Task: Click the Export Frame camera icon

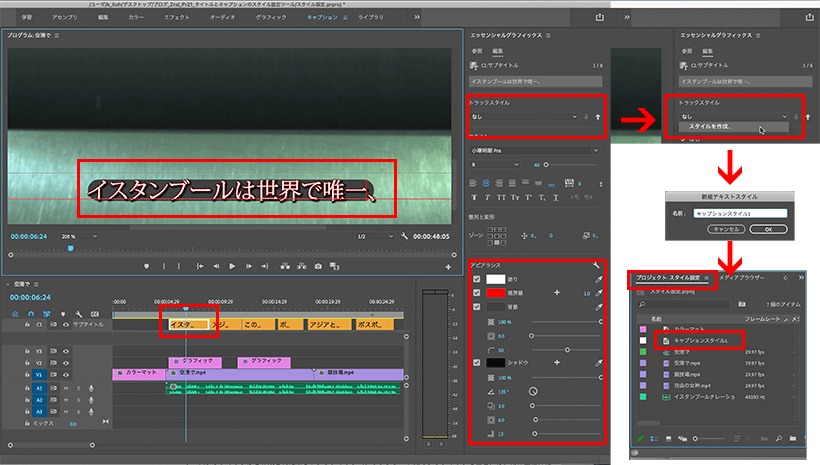Action: [318, 266]
